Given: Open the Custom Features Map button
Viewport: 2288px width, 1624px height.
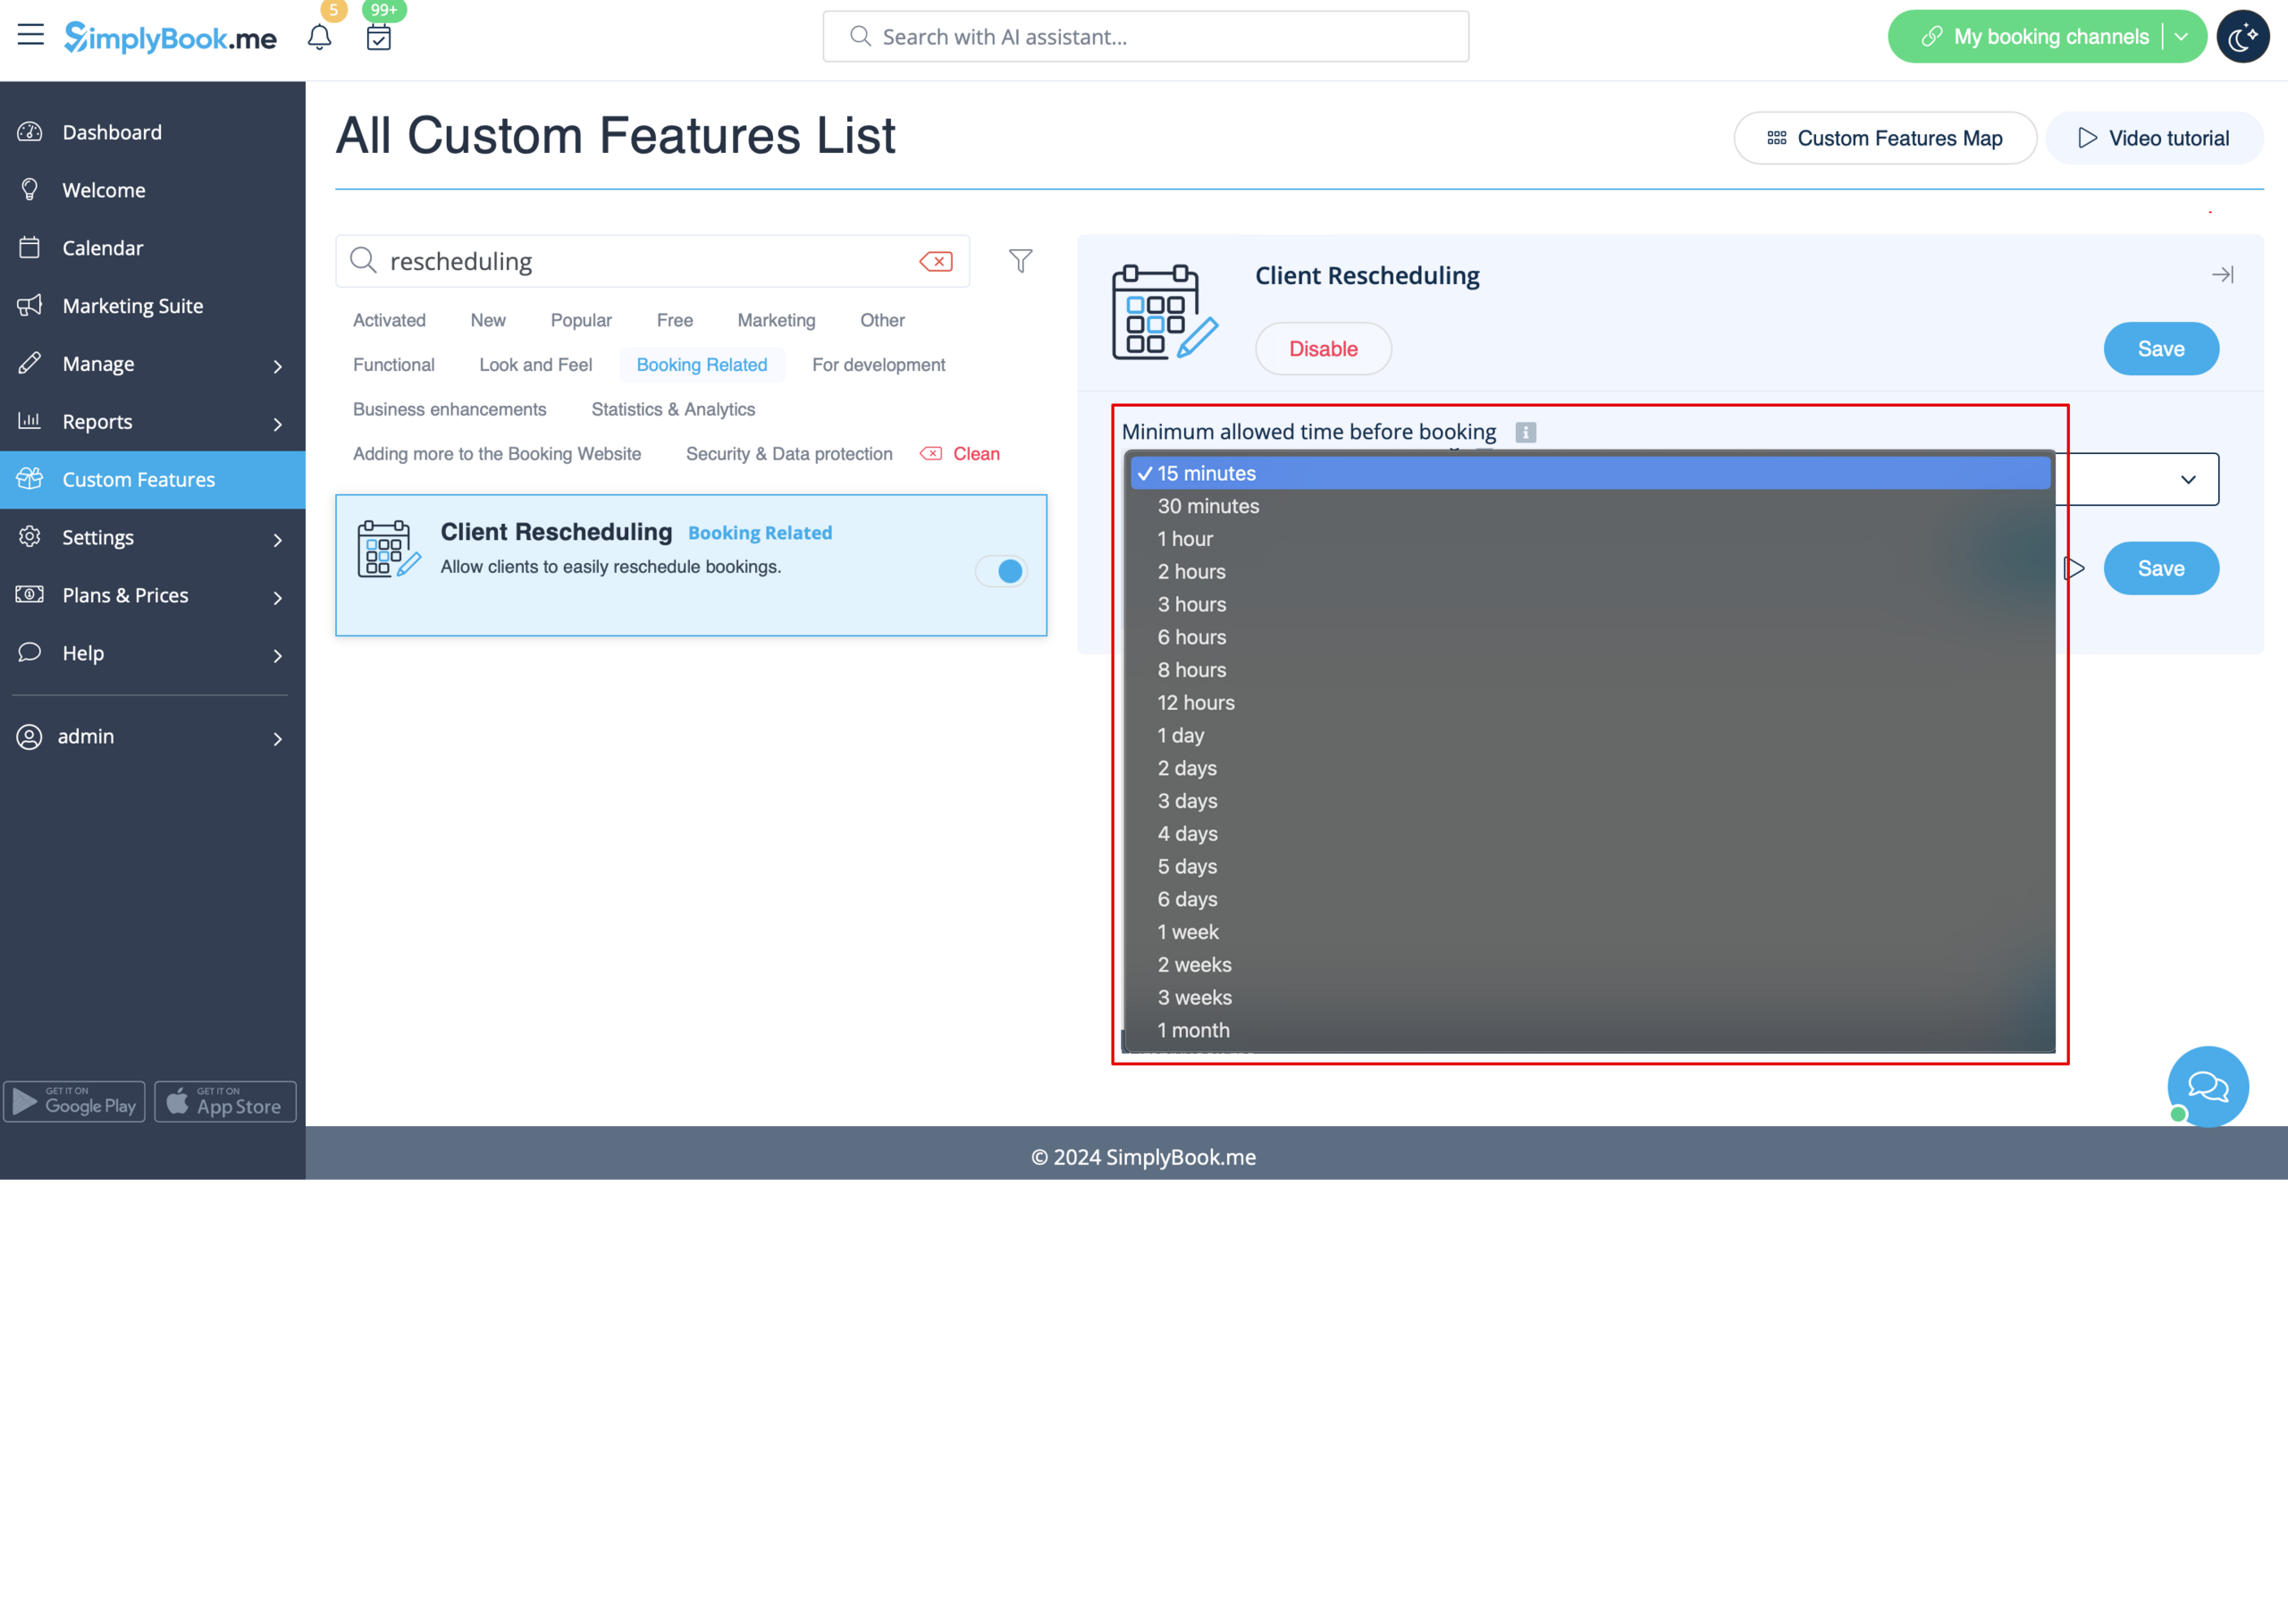Looking at the screenshot, I should pos(1884,139).
